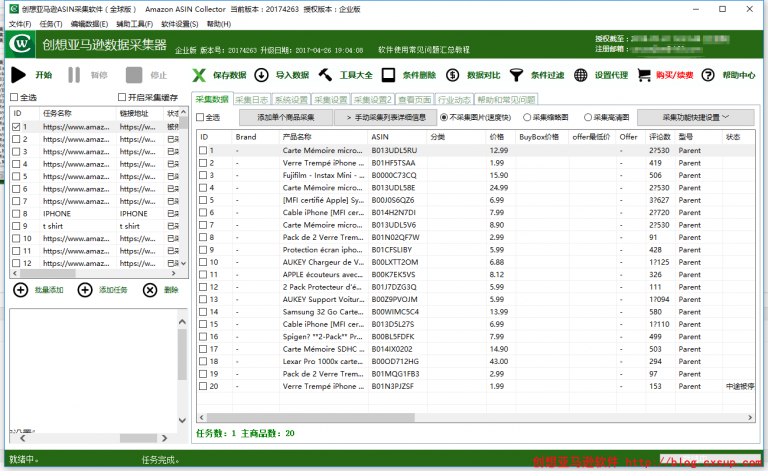Switch to the 系统设置 tab
The height and width of the screenshot is (471, 768).
[291, 100]
